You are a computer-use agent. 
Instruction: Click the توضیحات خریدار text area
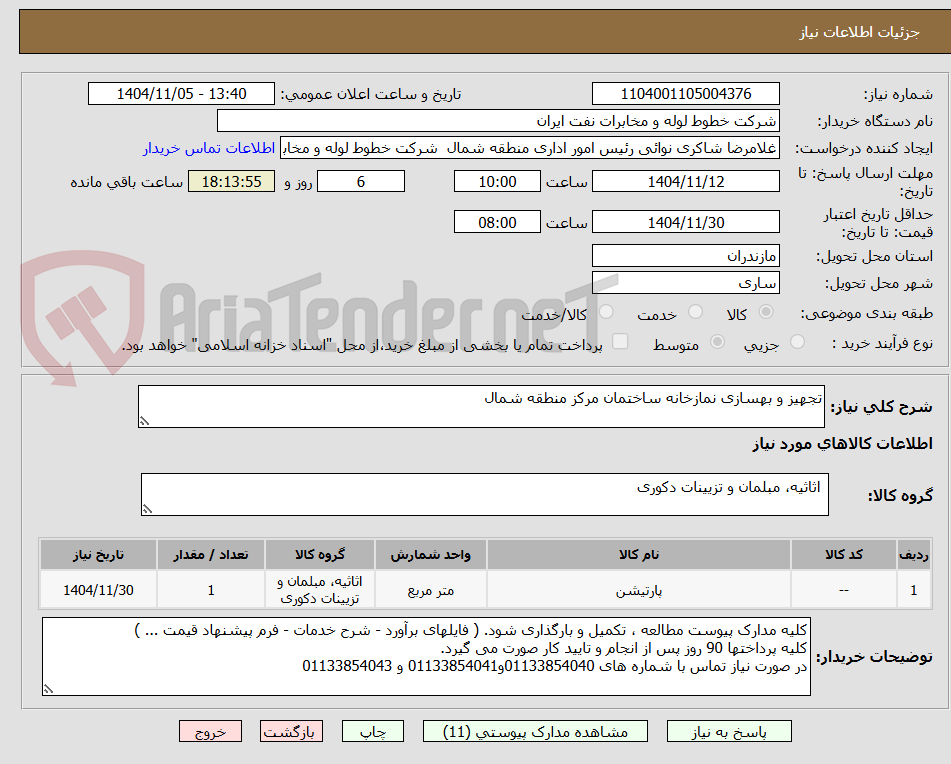426,657
